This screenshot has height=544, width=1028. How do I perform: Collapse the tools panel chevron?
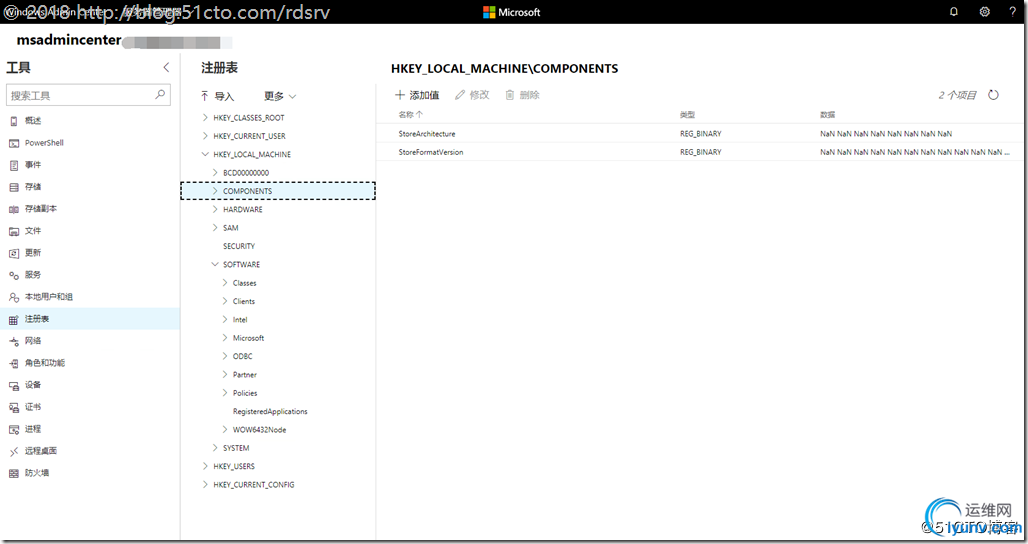click(166, 67)
